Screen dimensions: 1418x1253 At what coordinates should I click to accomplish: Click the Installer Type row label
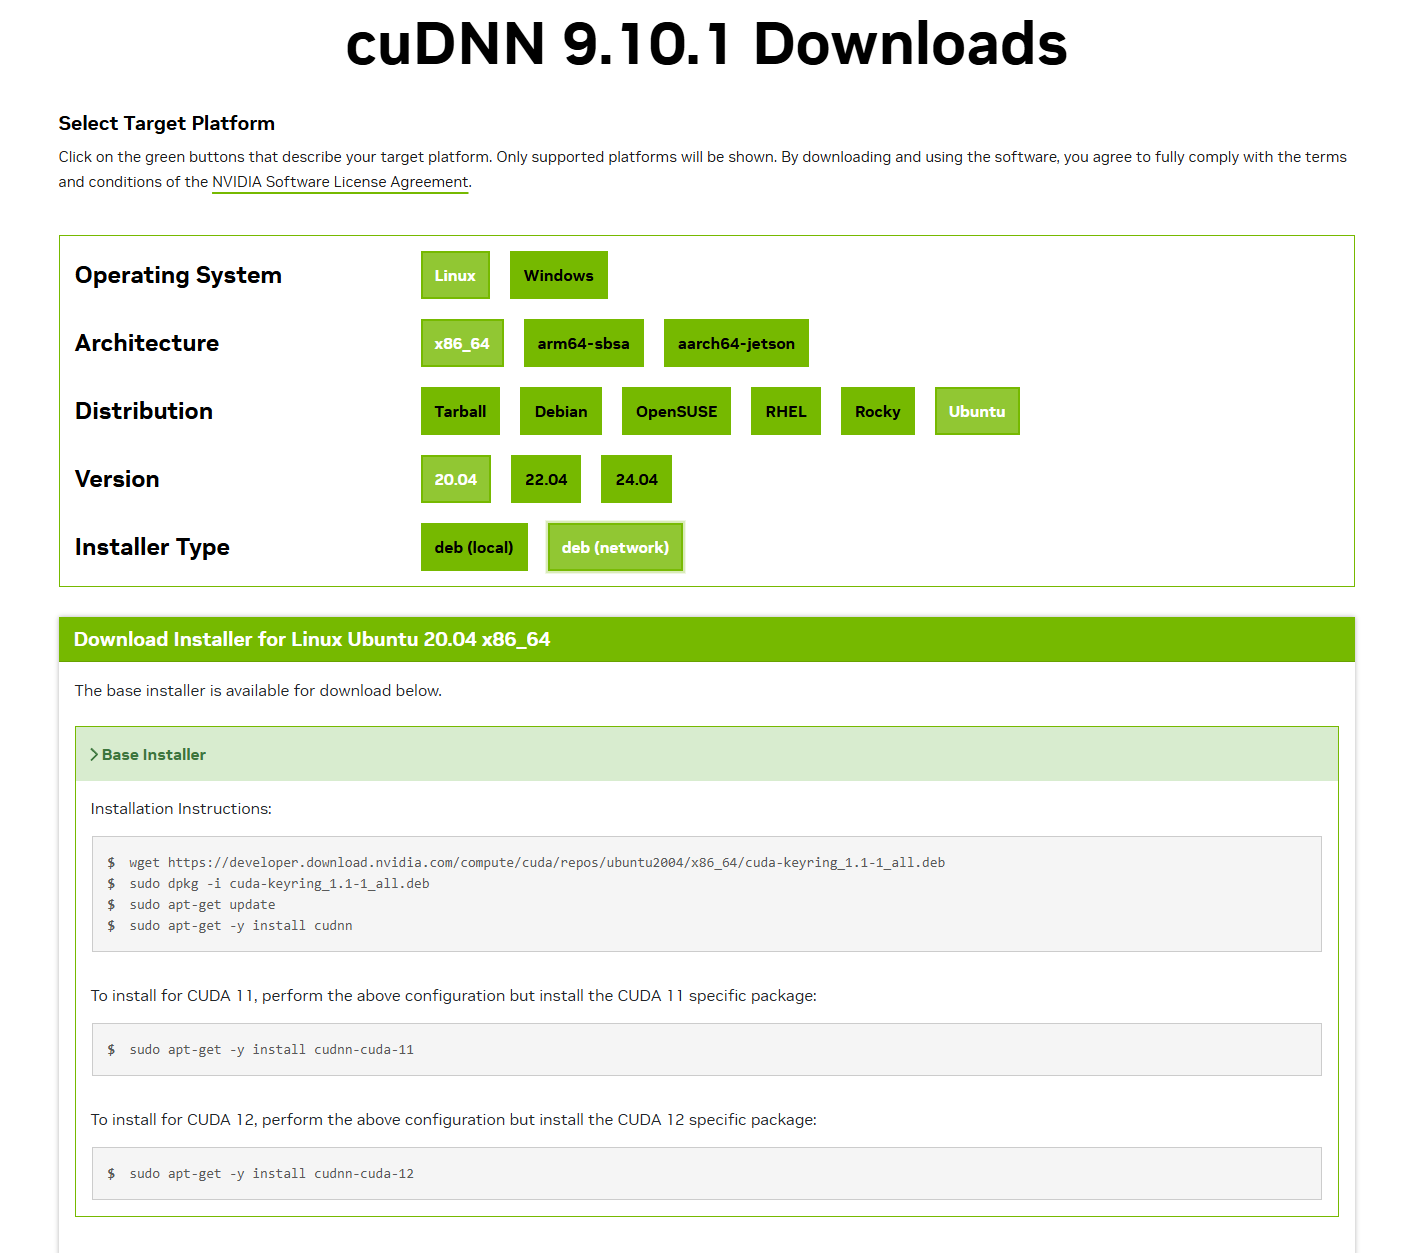click(x=152, y=547)
